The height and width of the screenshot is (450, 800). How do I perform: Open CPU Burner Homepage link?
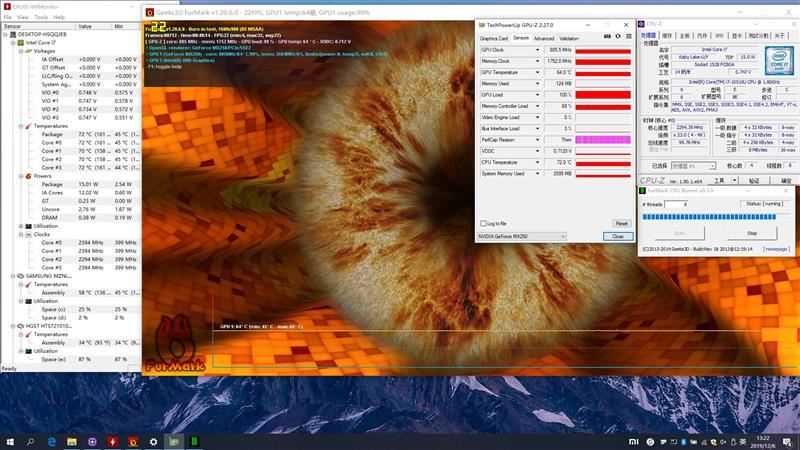[777, 249]
